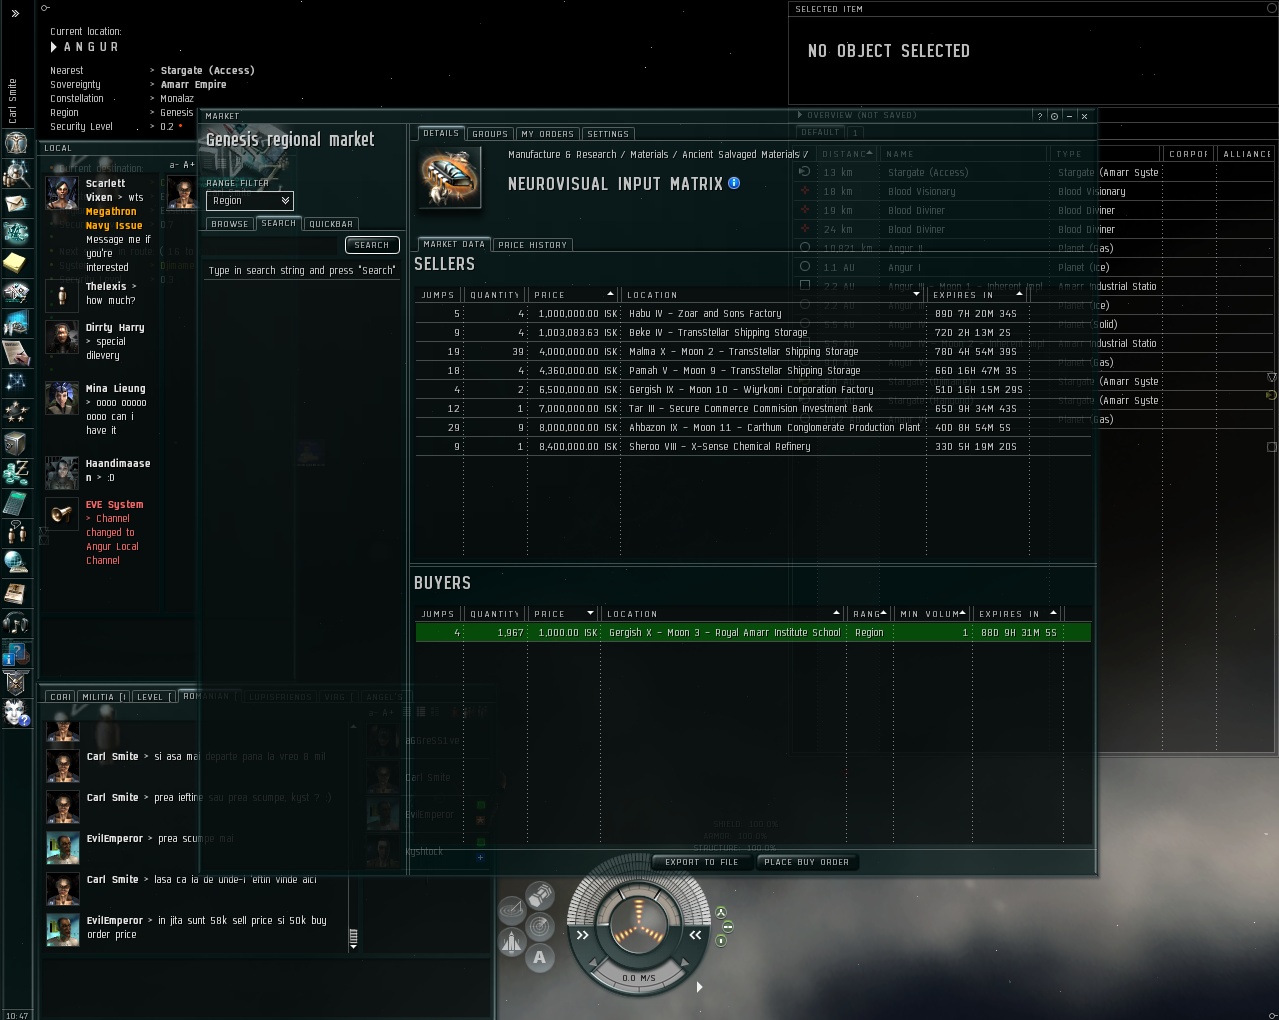Open the chat channels people icon
1279x1020 pixels.
16,532
